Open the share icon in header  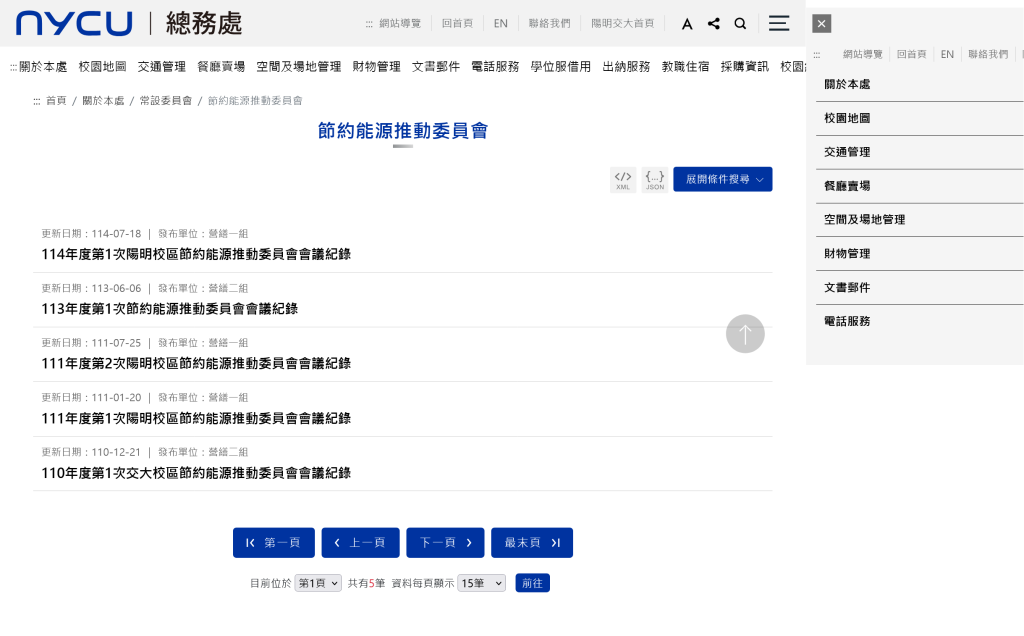click(713, 24)
